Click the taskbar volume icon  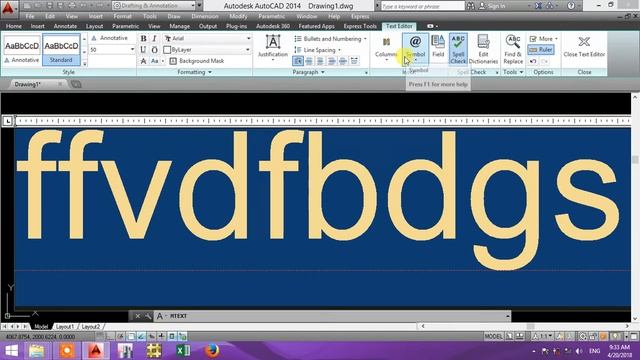point(578,351)
